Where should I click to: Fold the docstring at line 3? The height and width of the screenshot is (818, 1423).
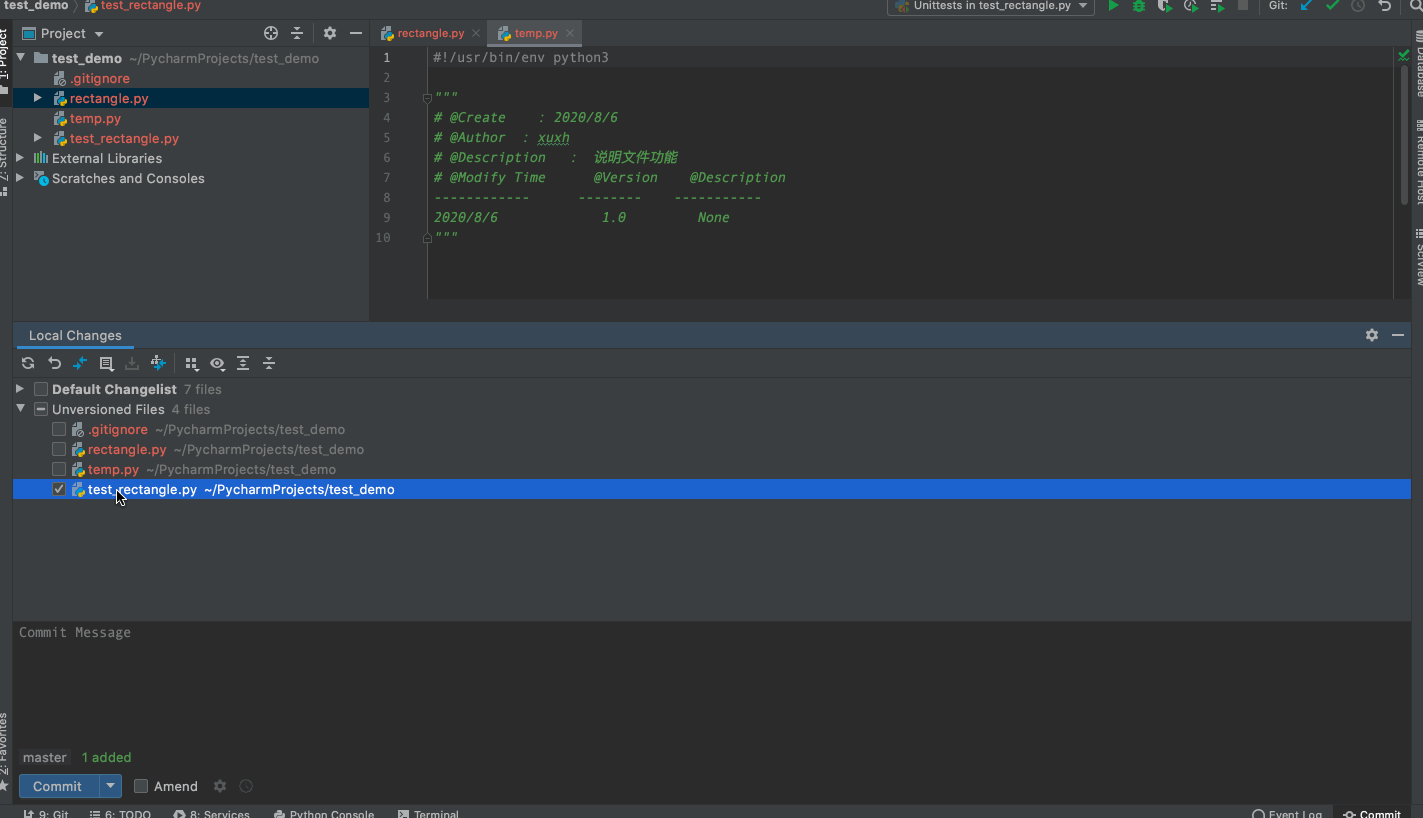427,98
